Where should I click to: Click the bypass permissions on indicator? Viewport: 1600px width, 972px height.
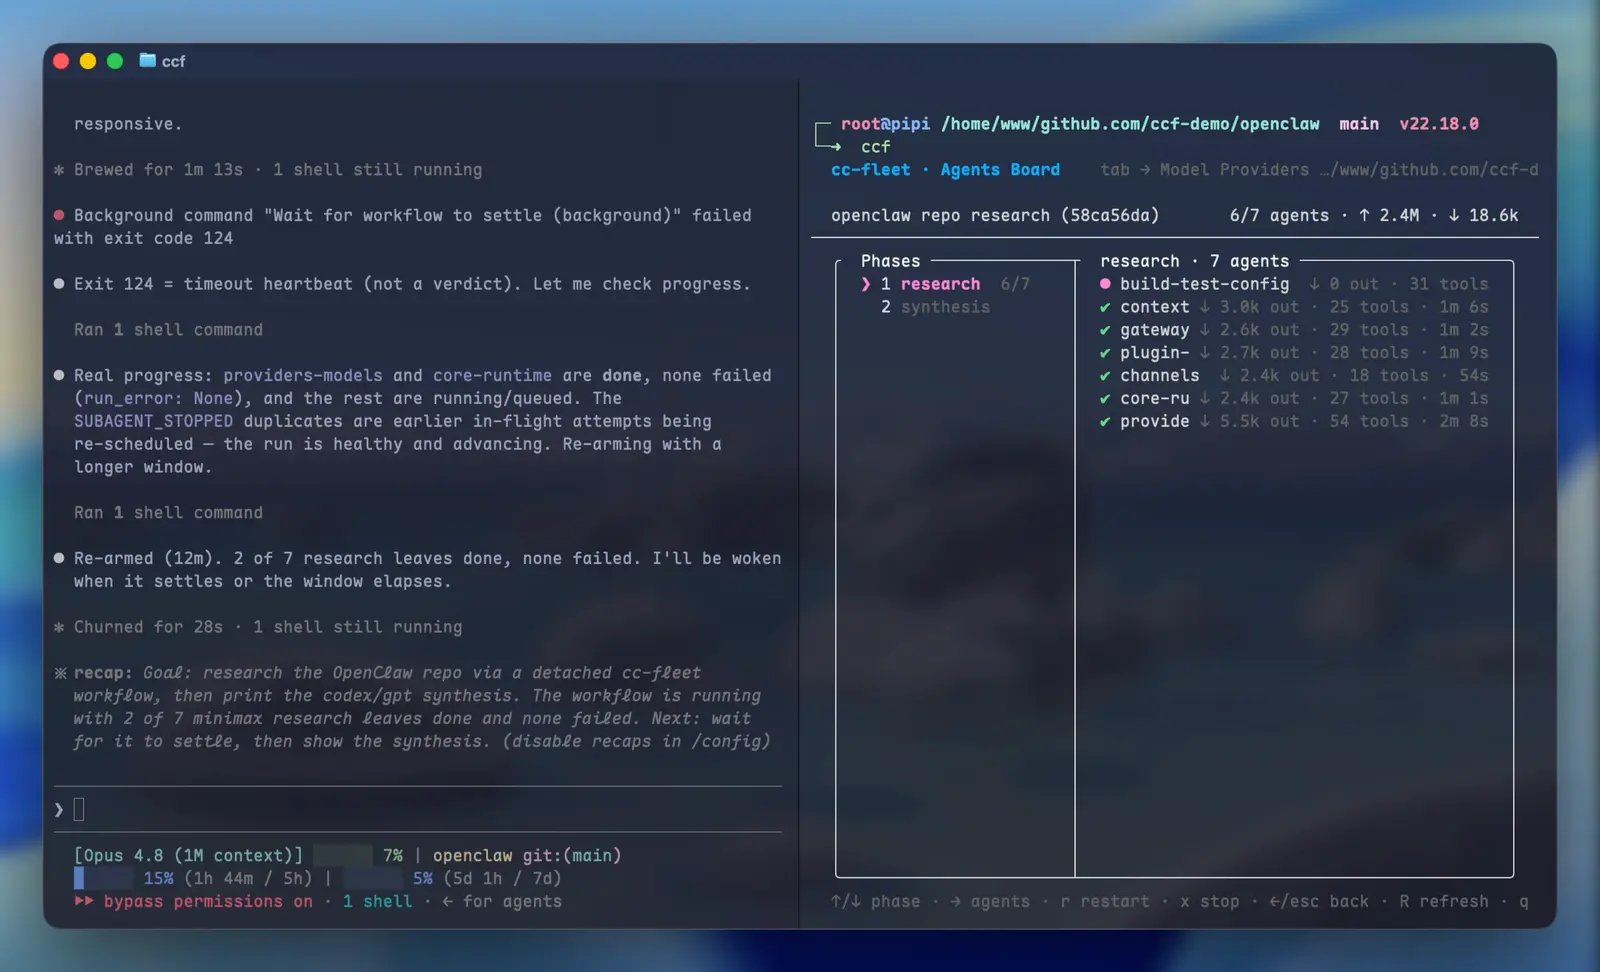click(208, 901)
